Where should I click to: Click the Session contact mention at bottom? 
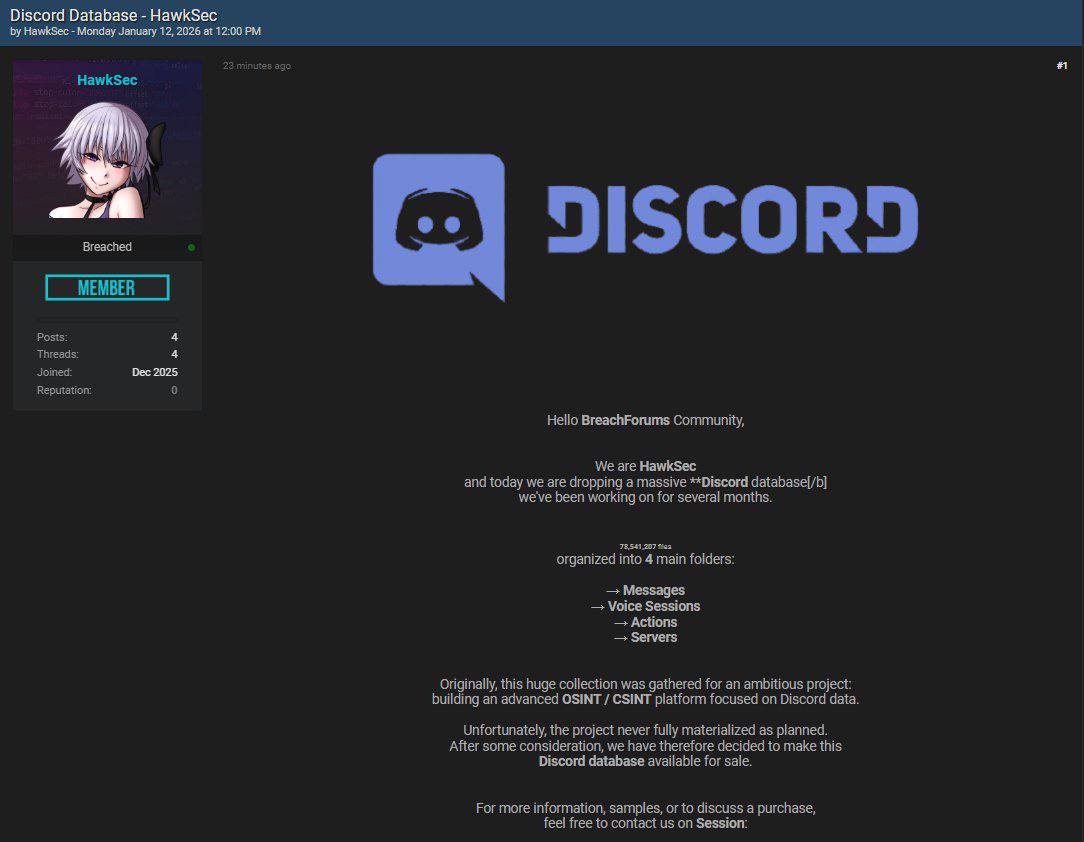point(719,823)
